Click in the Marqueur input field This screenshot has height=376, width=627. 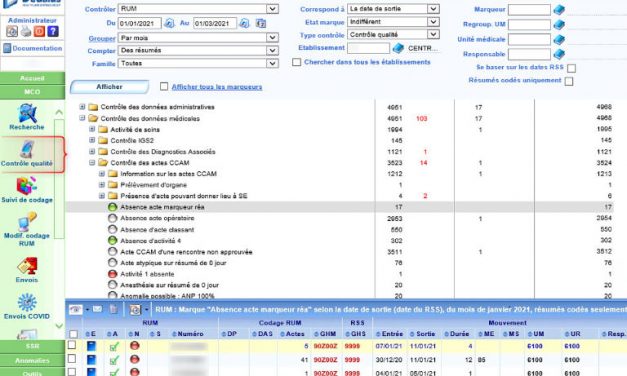(x=529, y=10)
